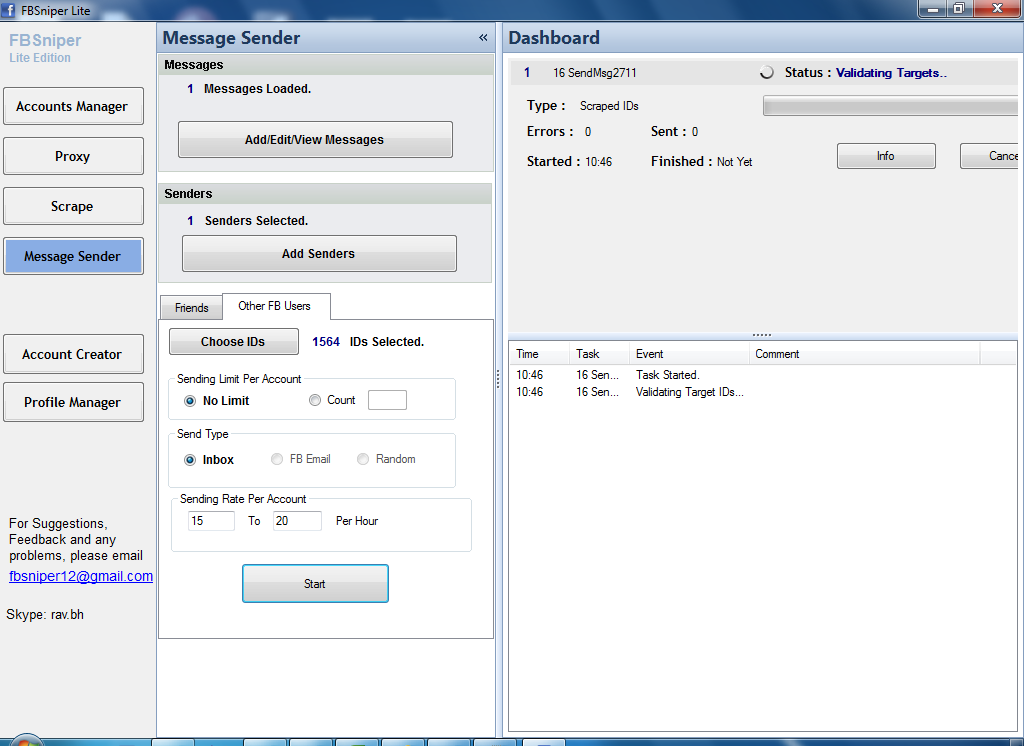Click the '16 SendMsg2711' task name

tap(594, 73)
